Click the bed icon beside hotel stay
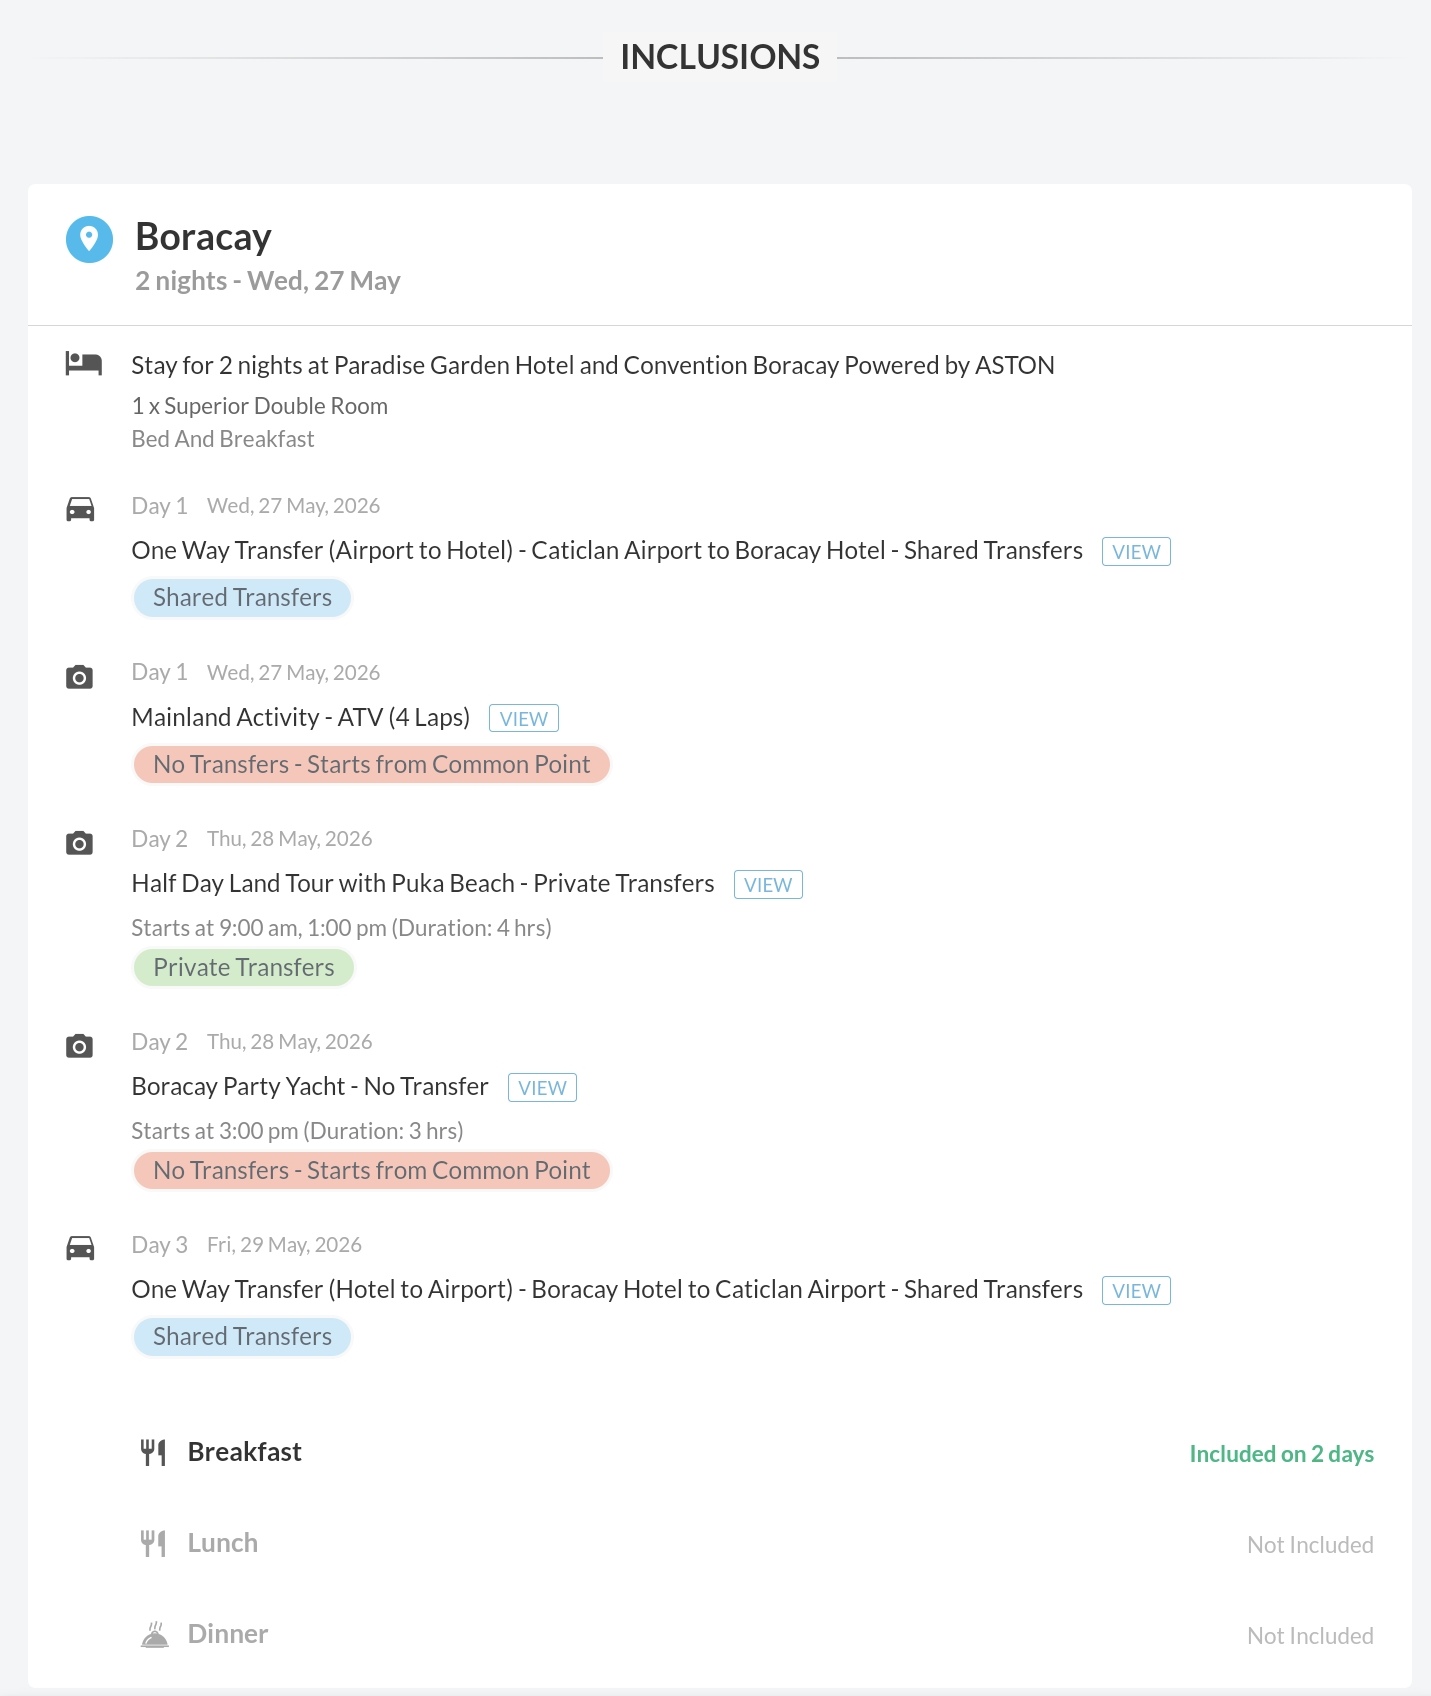 click(83, 363)
